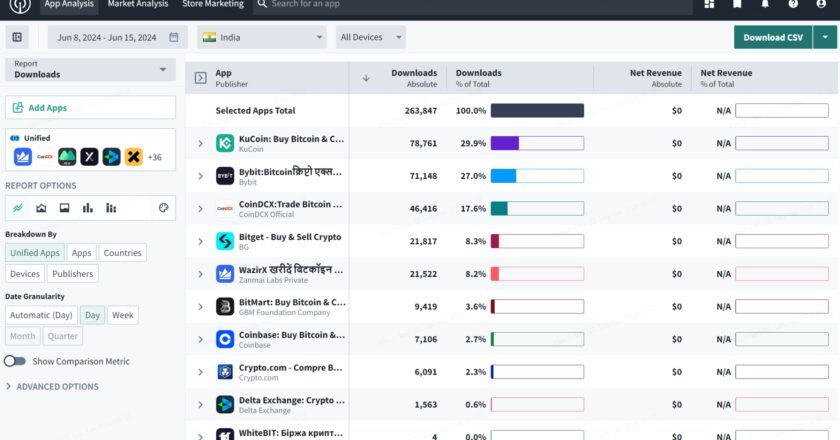Click the CoinDCX app icon in table
Screen dimensions: 840x440
point(225,208)
